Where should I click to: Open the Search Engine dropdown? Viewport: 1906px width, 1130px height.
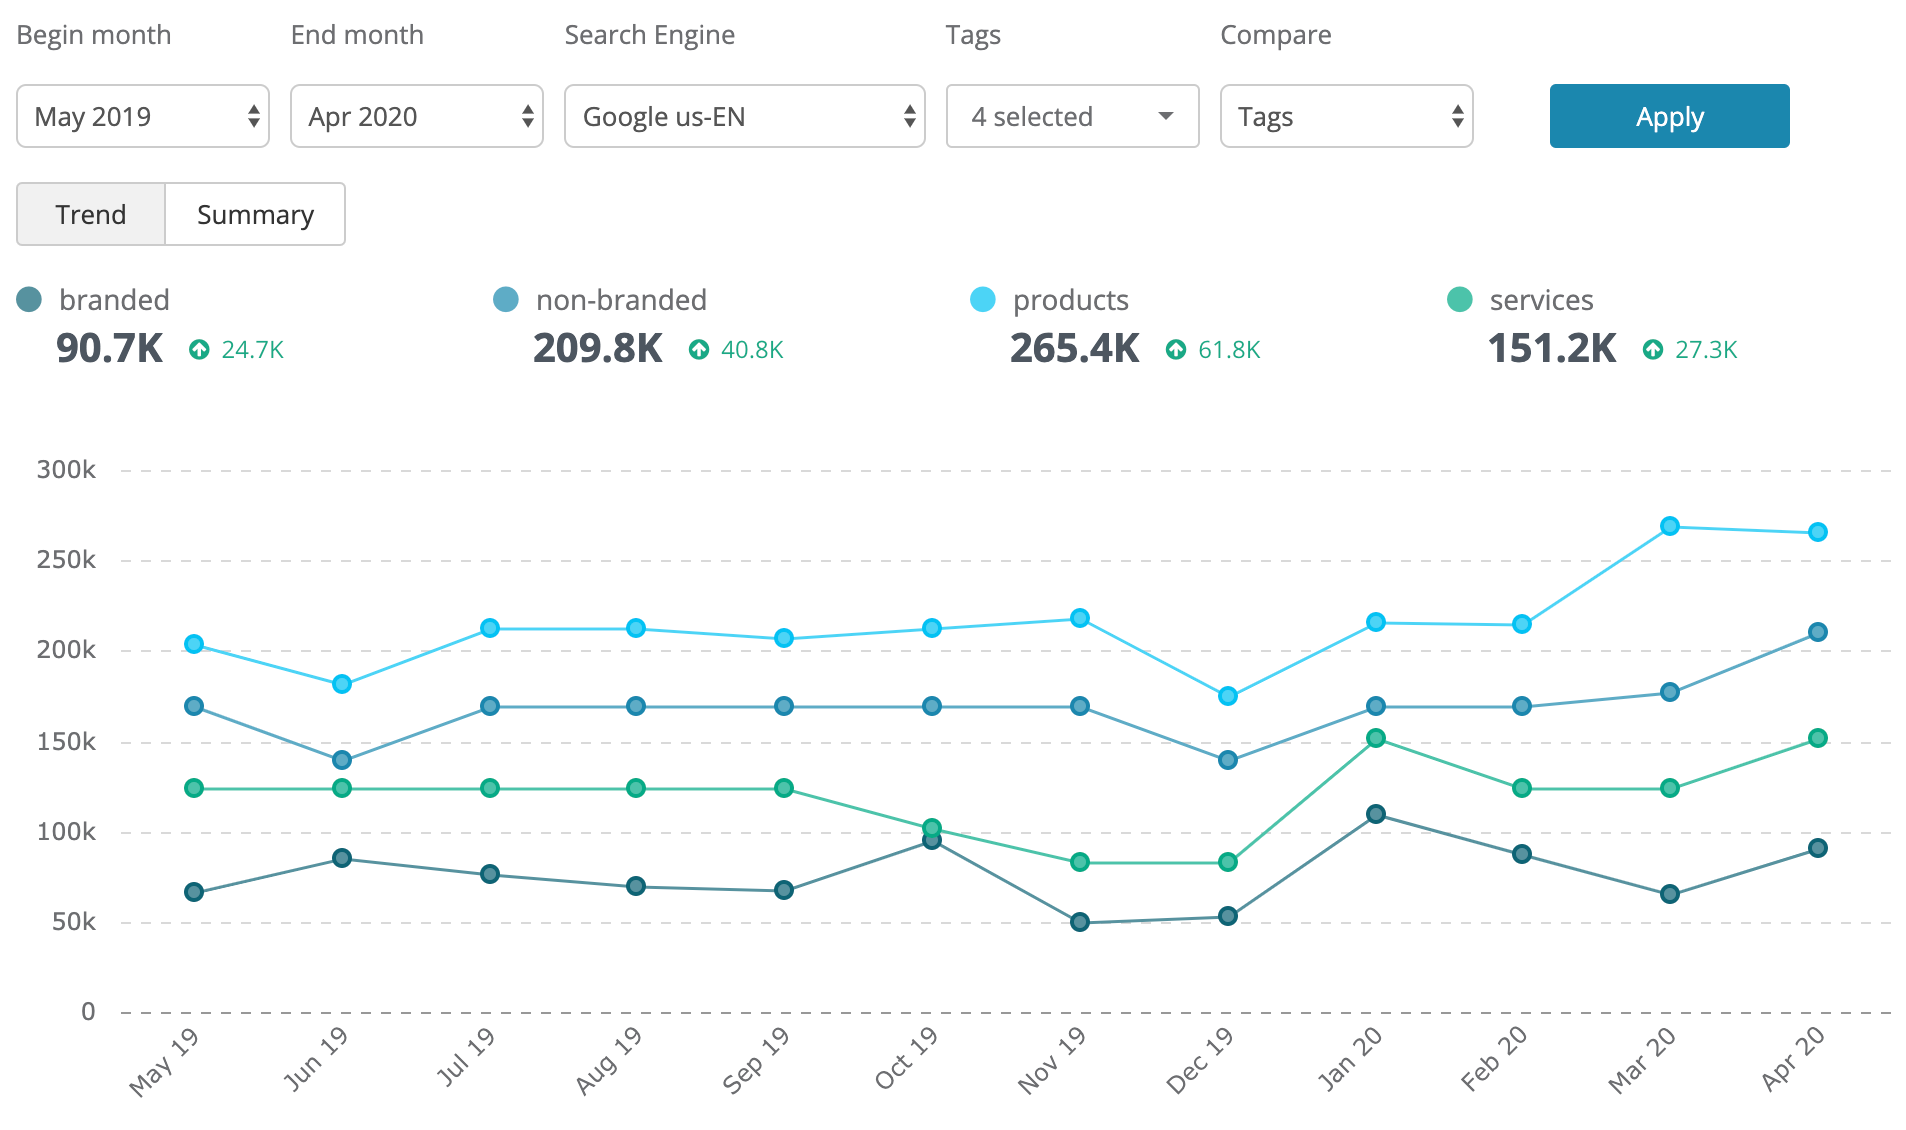pyautogui.click(x=744, y=116)
